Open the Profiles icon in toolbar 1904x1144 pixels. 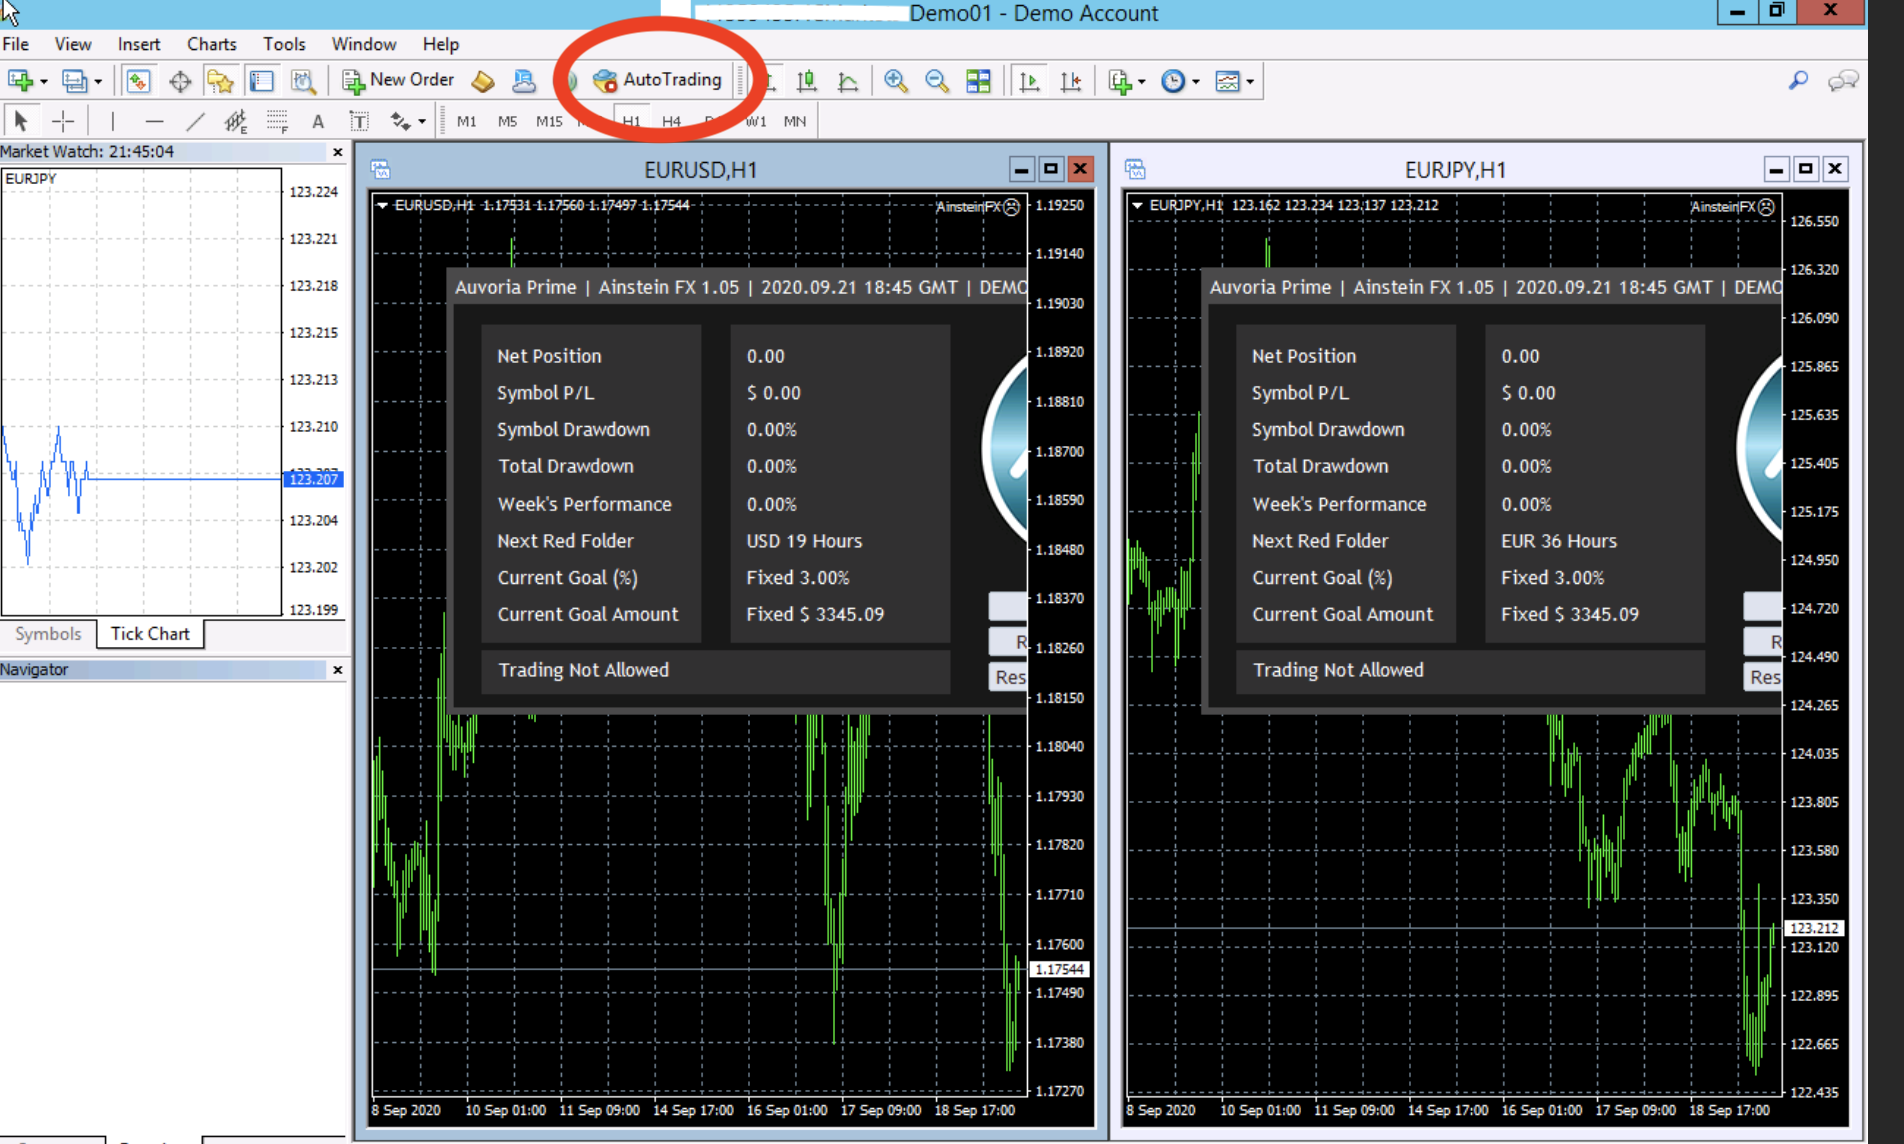75,81
